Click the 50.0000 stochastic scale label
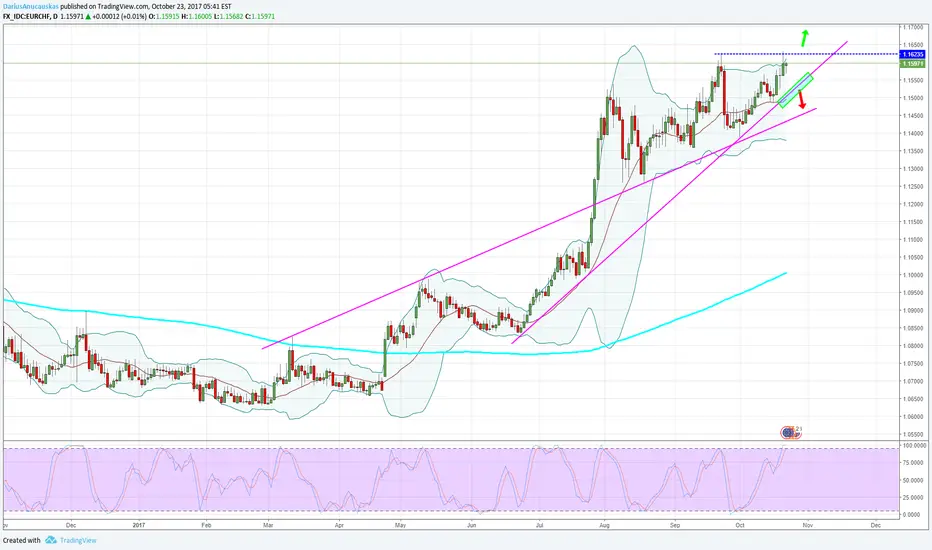 coord(914,480)
